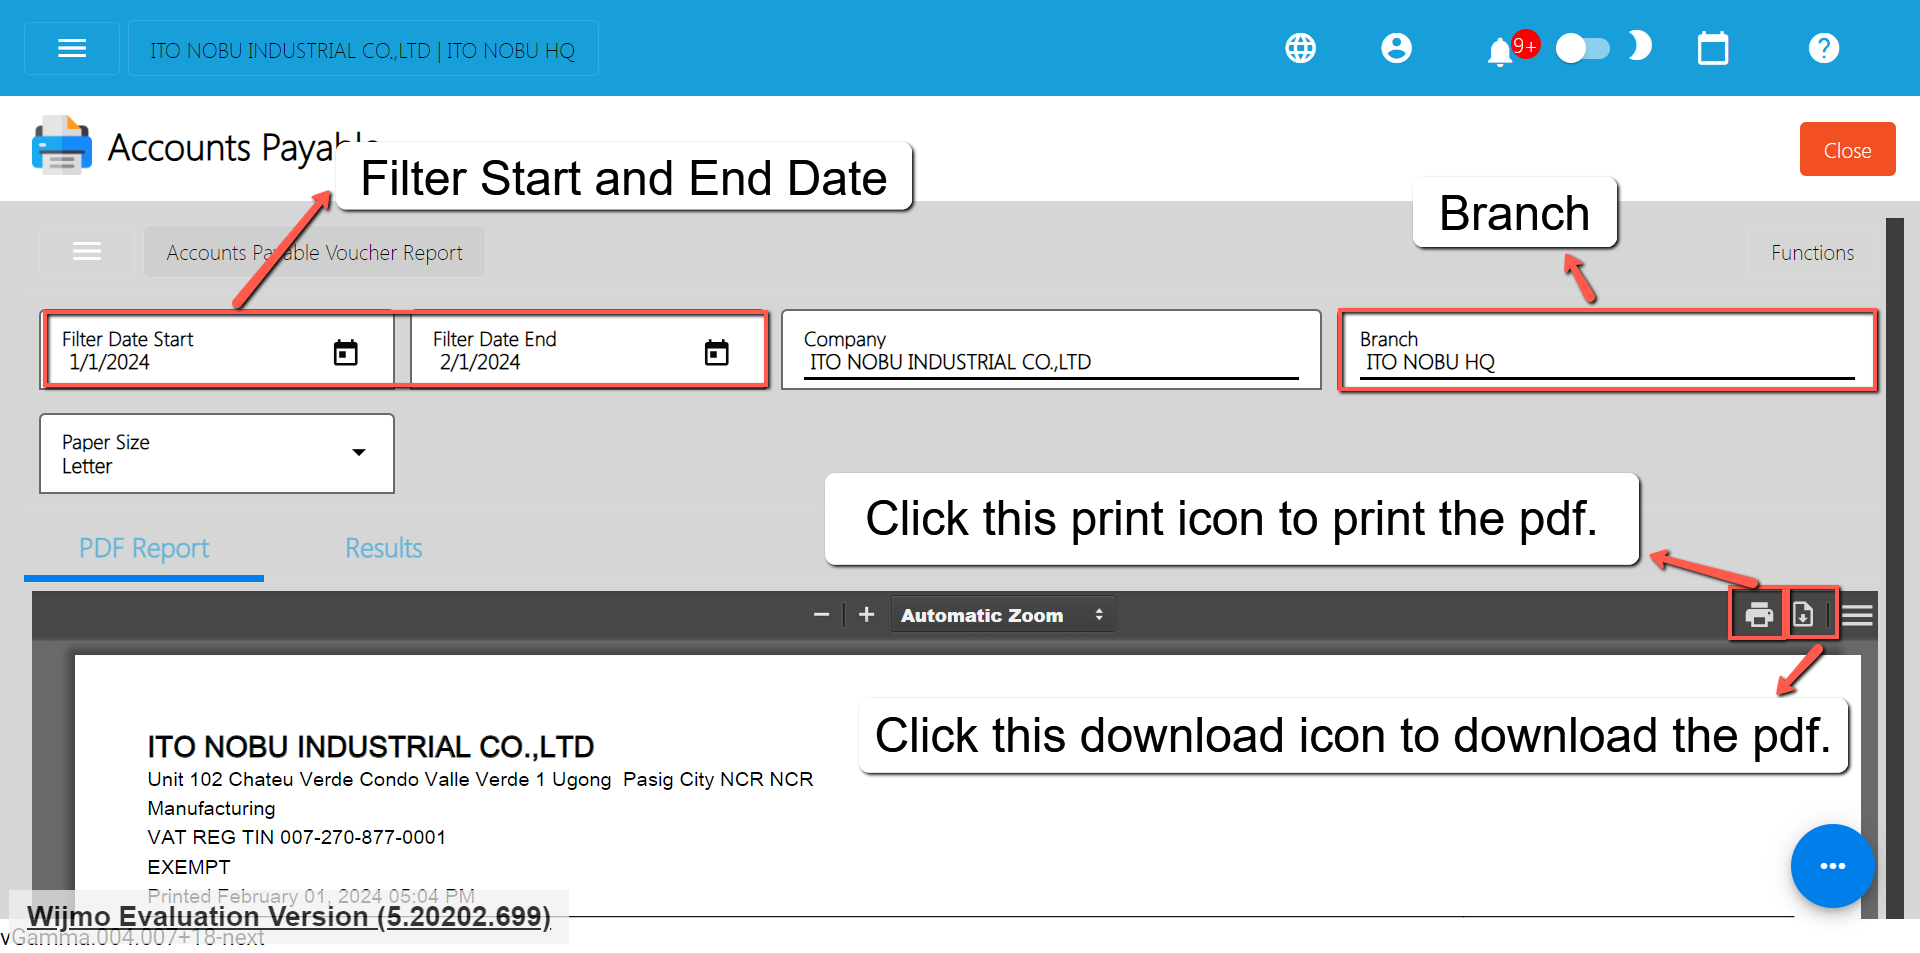This screenshot has height=953, width=1920.
Task: Click the text 'VAT REG TIN 007-270-877-0001'
Action: (x=297, y=837)
